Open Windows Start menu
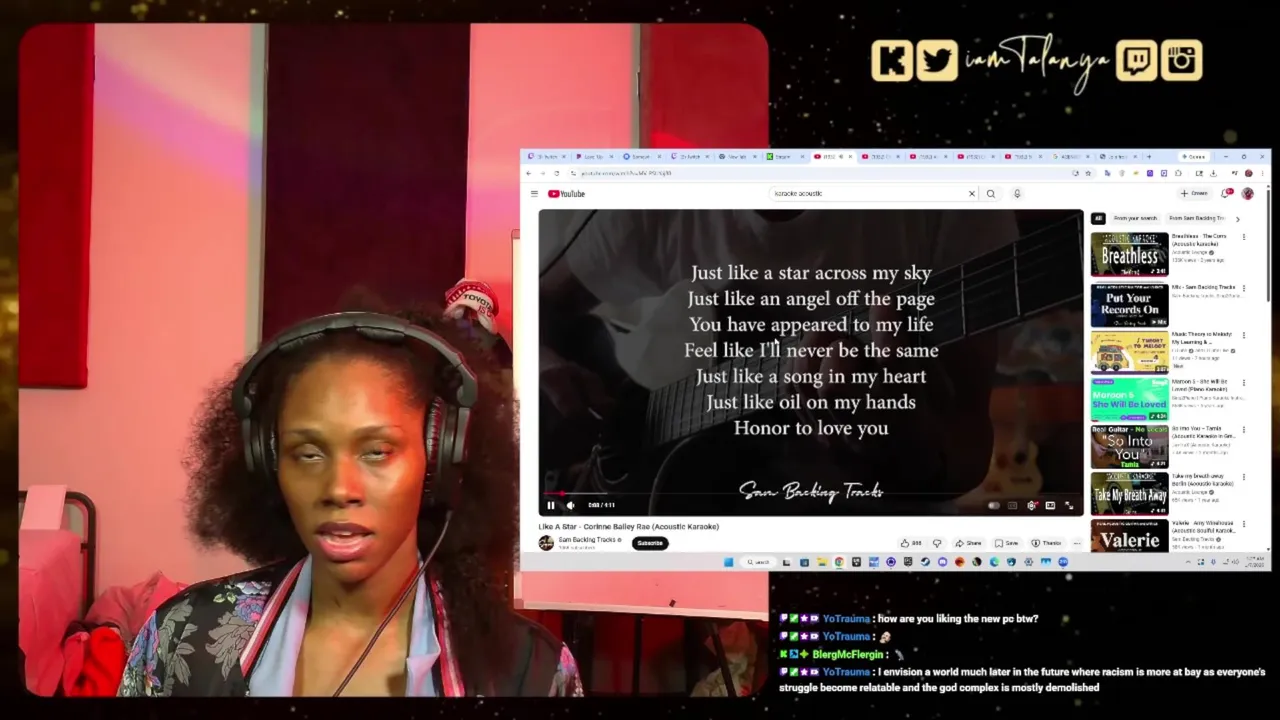1280x720 pixels. 729,562
